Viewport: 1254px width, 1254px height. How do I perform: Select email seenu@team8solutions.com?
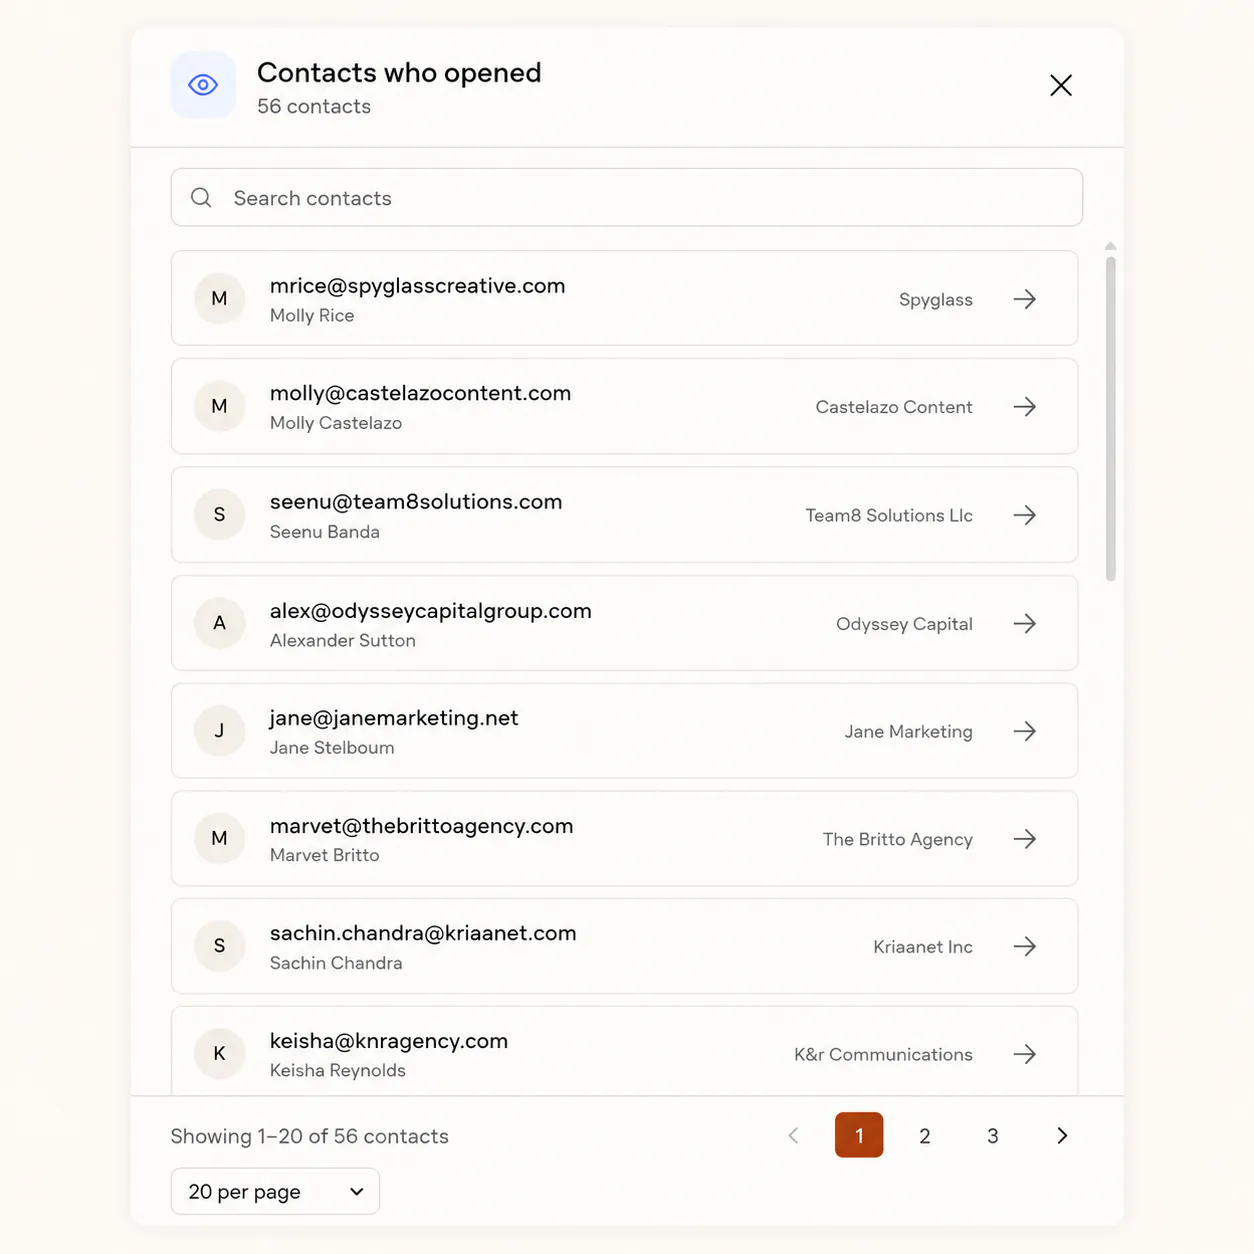(416, 502)
